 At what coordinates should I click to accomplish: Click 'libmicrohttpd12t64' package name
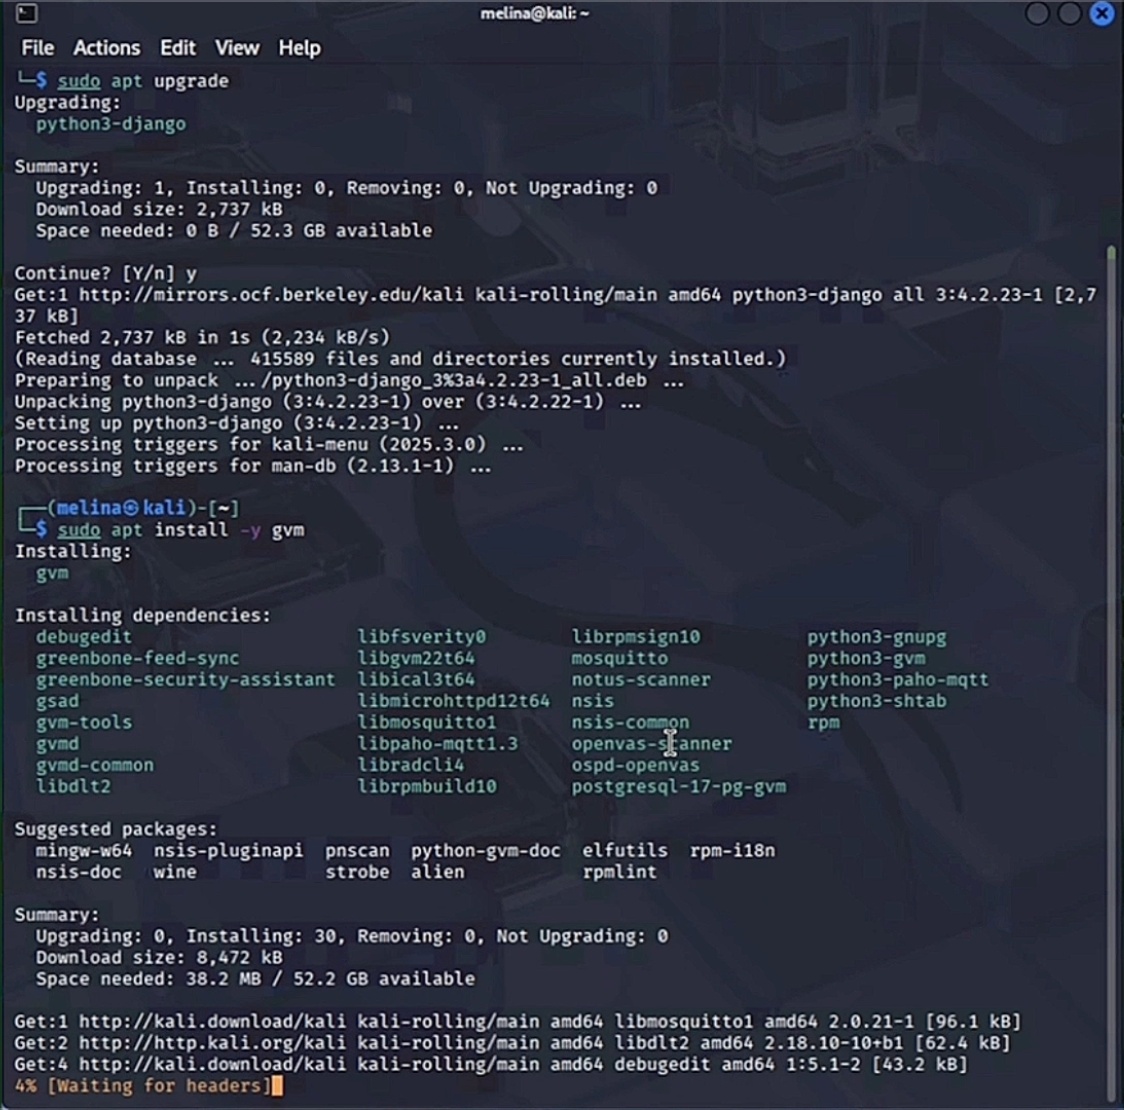[x=454, y=701]
